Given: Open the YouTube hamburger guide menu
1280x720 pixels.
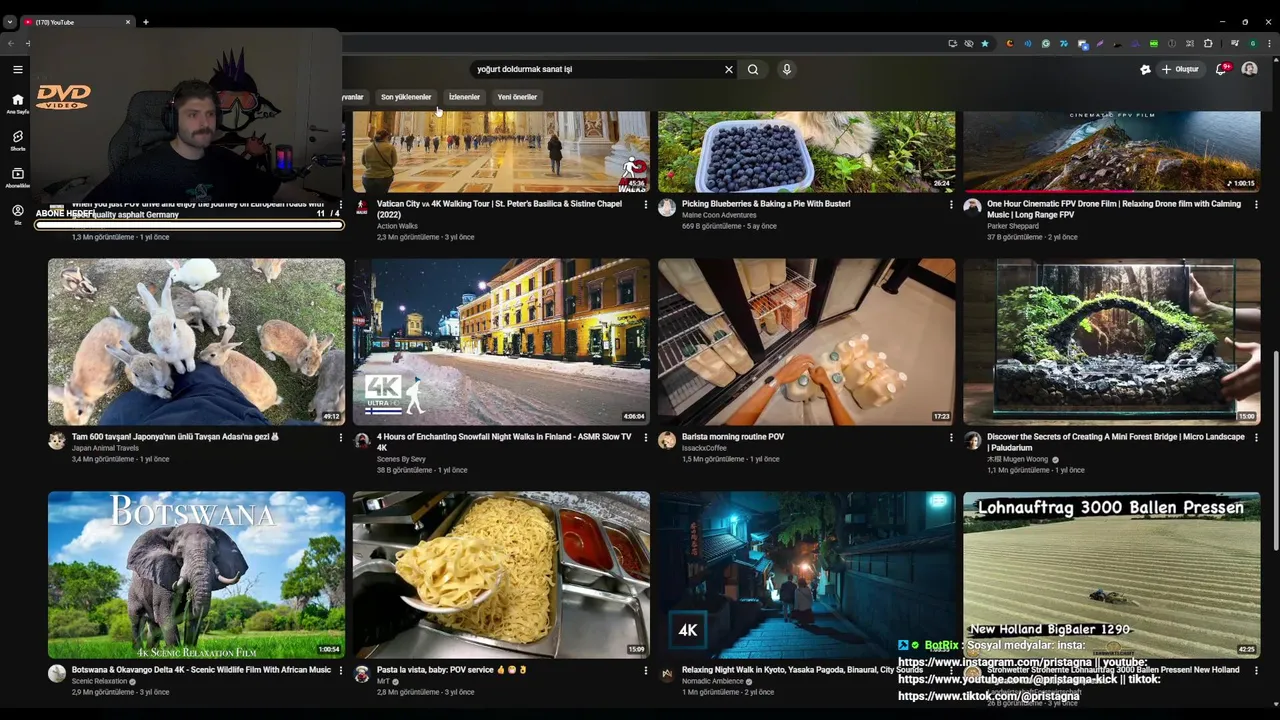Looking at the screenshot, I should [17, 69].
